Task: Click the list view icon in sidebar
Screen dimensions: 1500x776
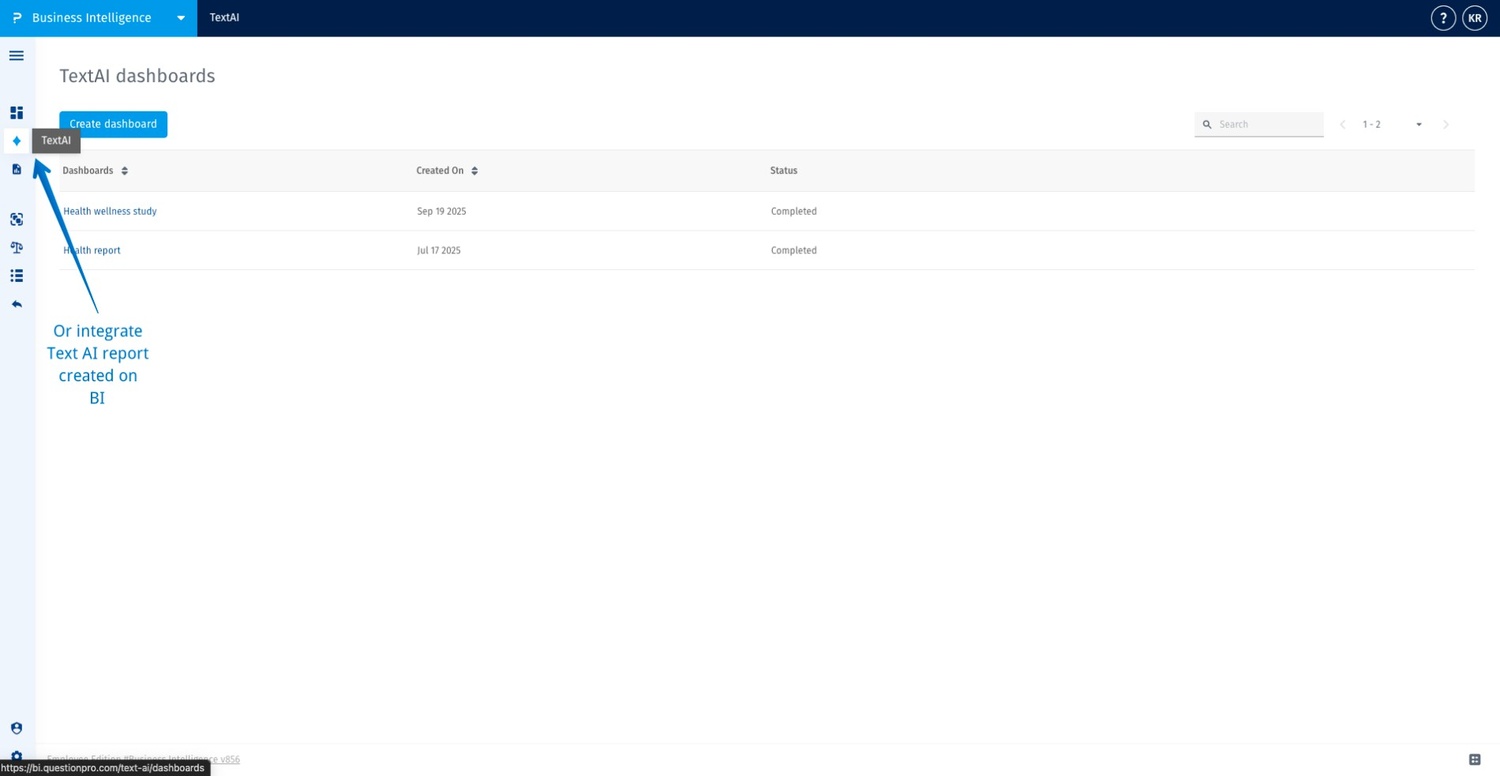Action: click(16, 276)
